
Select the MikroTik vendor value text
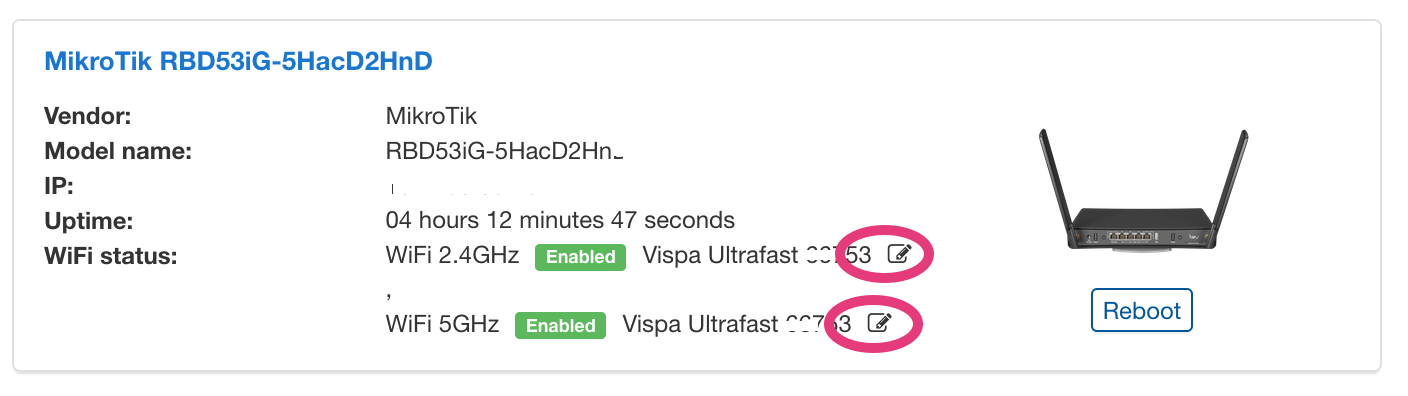[431, 116]
